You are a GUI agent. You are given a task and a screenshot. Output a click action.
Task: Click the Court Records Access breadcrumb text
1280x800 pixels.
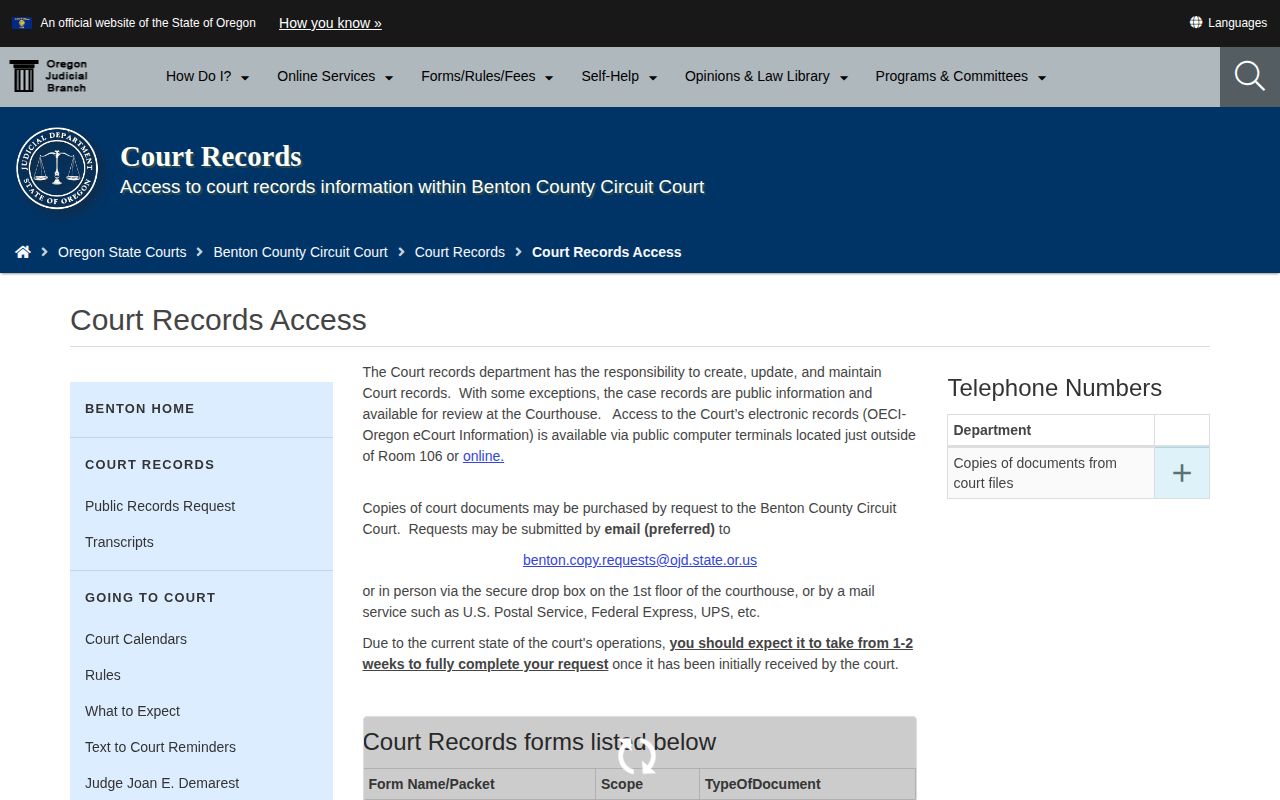point(606,252)
